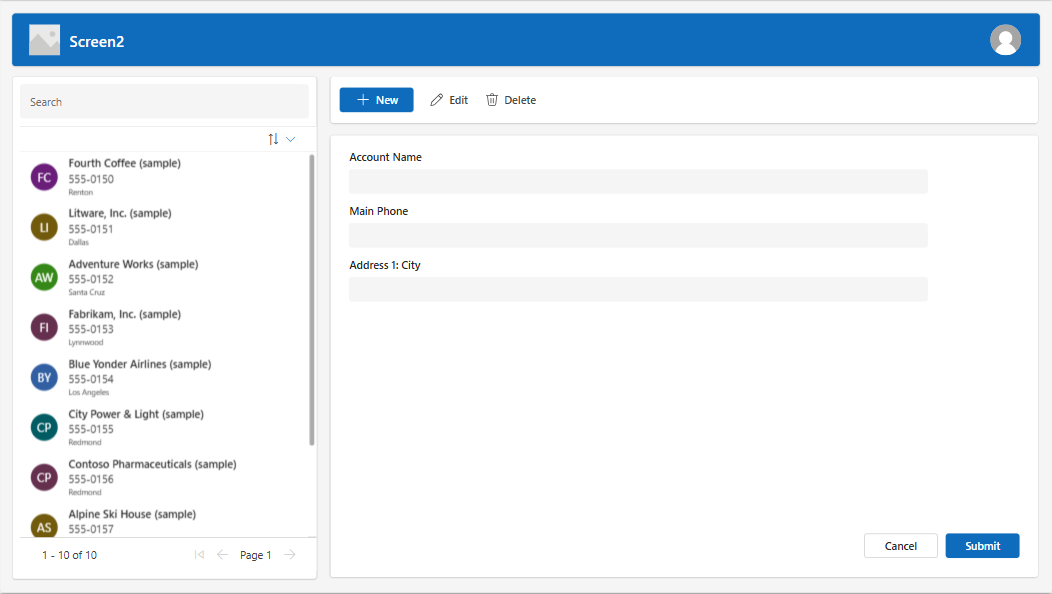1052x594 pixels.
Task: Click the Account Name field
Action: click(x=638, y=181)
